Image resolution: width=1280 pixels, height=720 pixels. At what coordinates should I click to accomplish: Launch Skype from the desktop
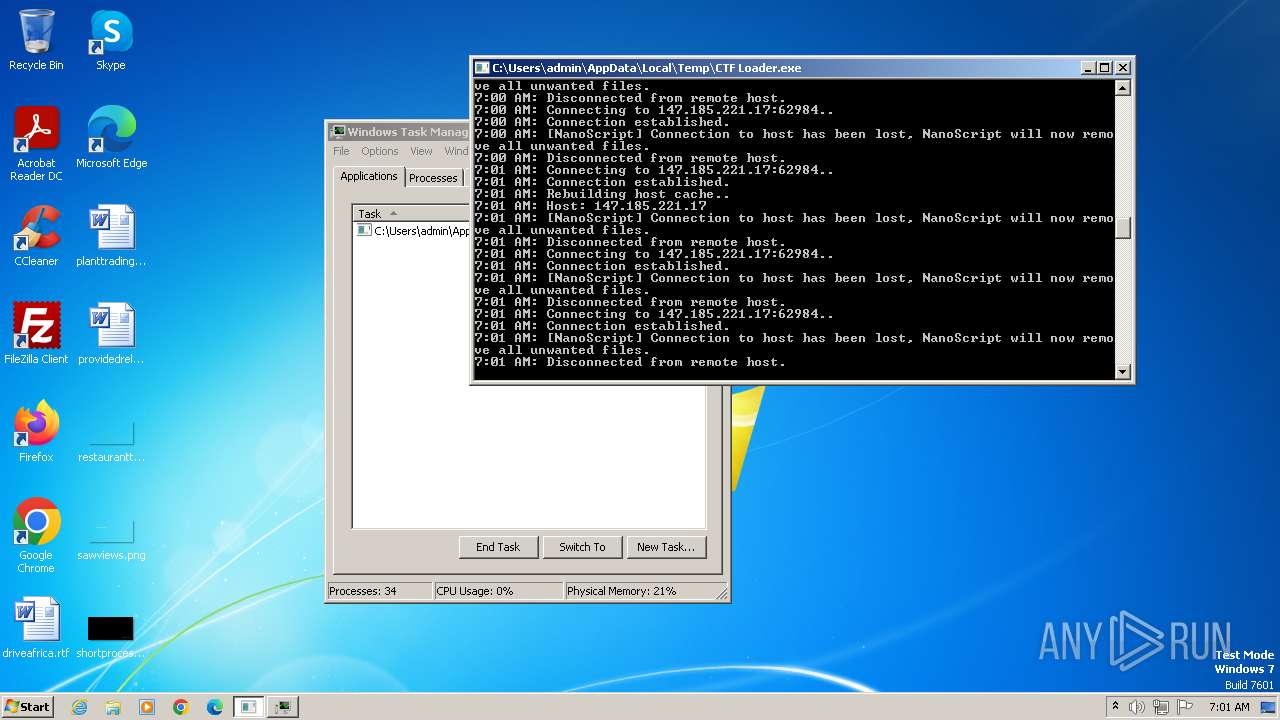click(x=111, y=40)
